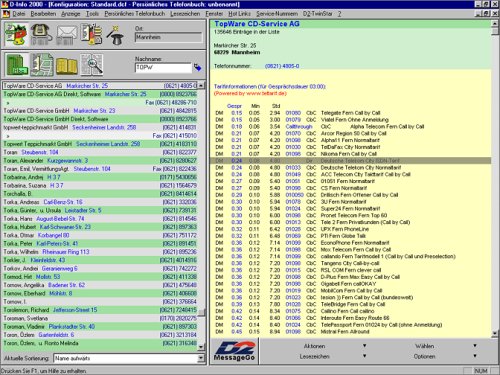
Task: Click prefix 01079 in Viatel row
Action: [x=293, y=120]
